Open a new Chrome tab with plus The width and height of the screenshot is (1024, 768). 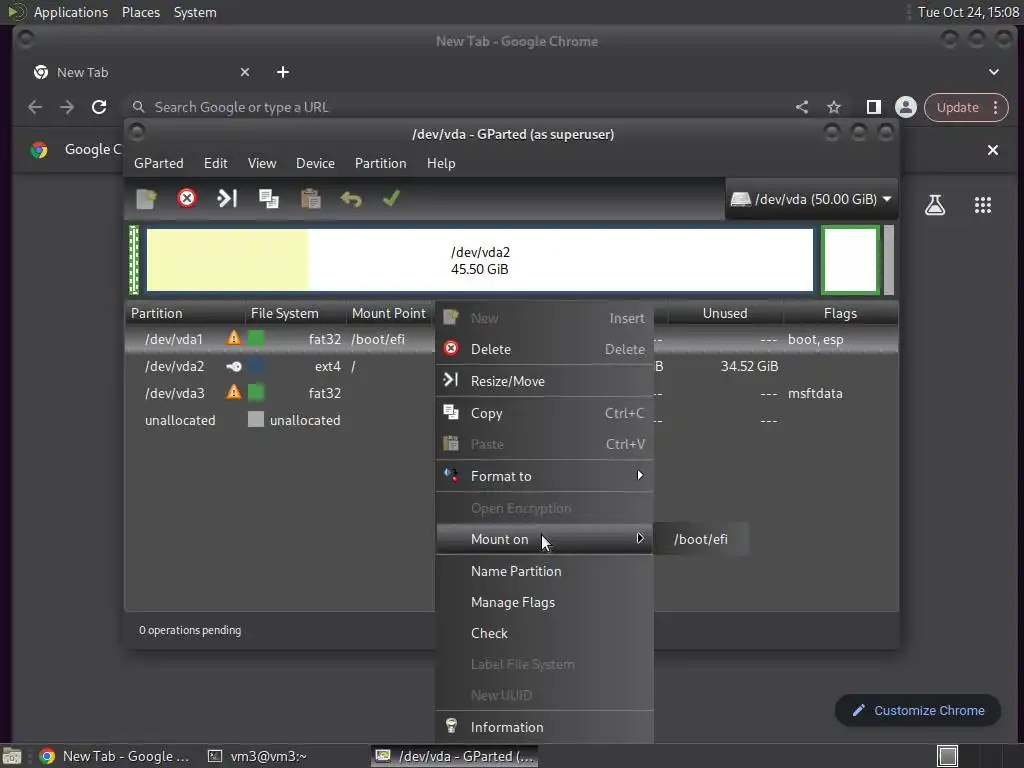pyautogui.click(x=283, y=72)
